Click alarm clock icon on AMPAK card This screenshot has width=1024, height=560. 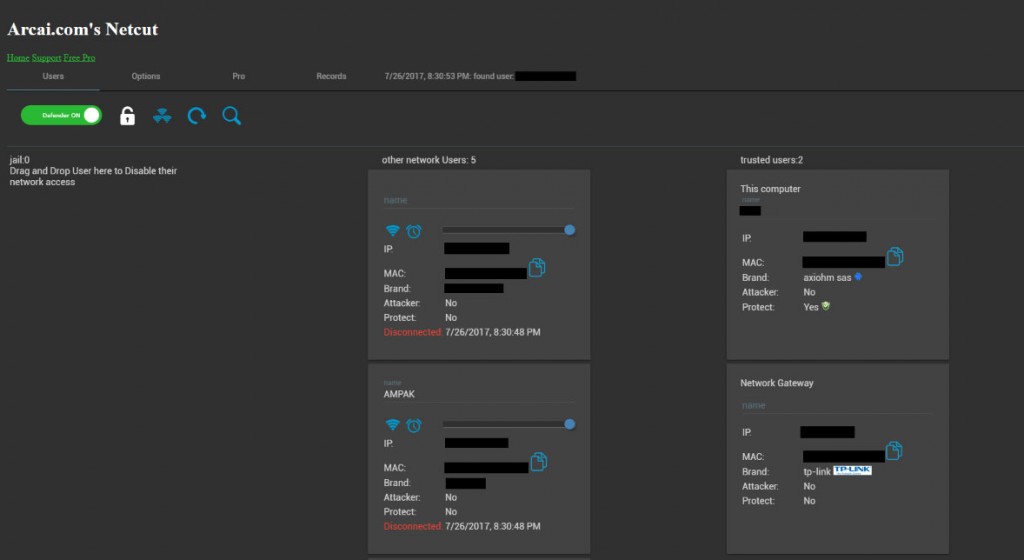pos(414,424)
